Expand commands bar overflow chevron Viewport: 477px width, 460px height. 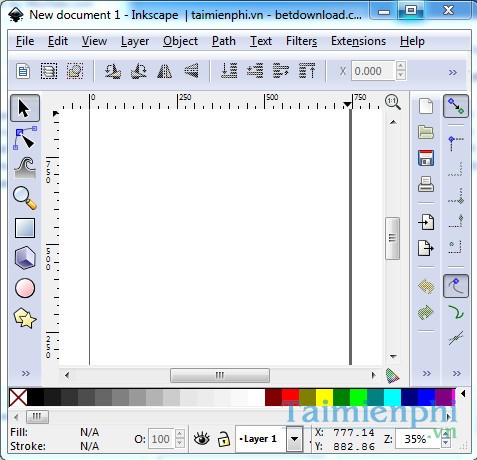427,373
